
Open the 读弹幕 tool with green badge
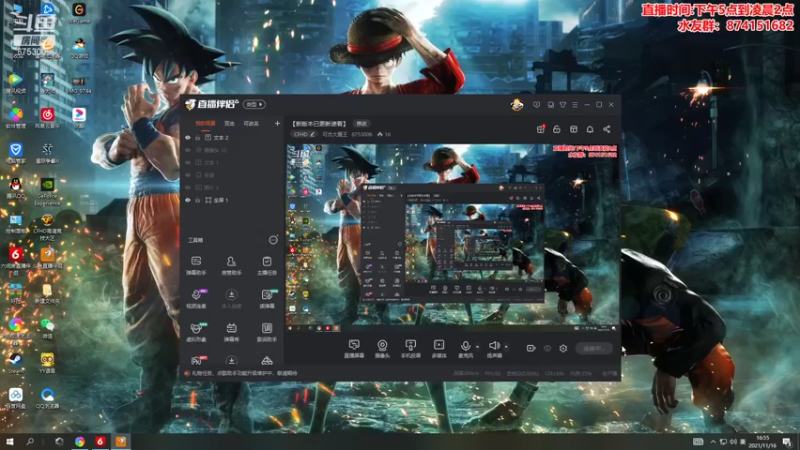click(267, 299)
